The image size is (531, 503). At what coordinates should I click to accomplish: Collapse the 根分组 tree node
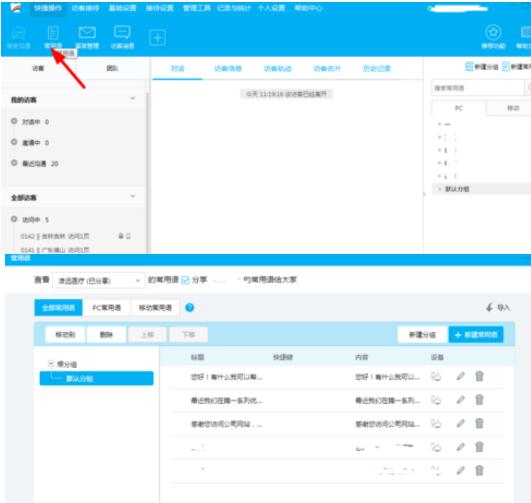(51, 364)
